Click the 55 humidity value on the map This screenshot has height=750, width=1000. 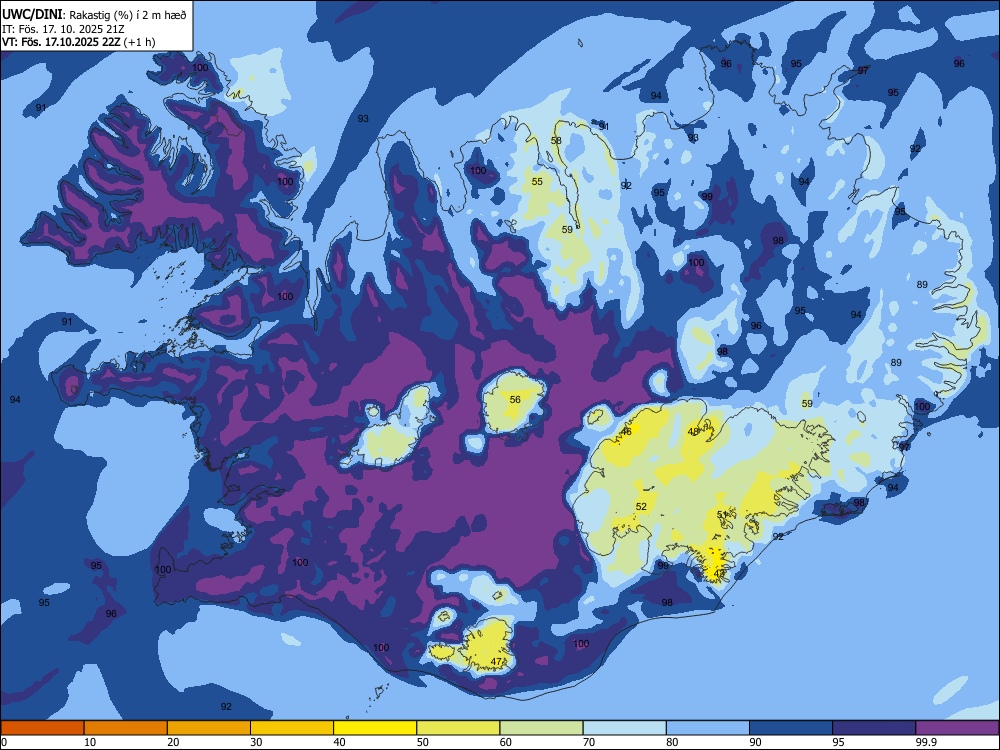537,181
